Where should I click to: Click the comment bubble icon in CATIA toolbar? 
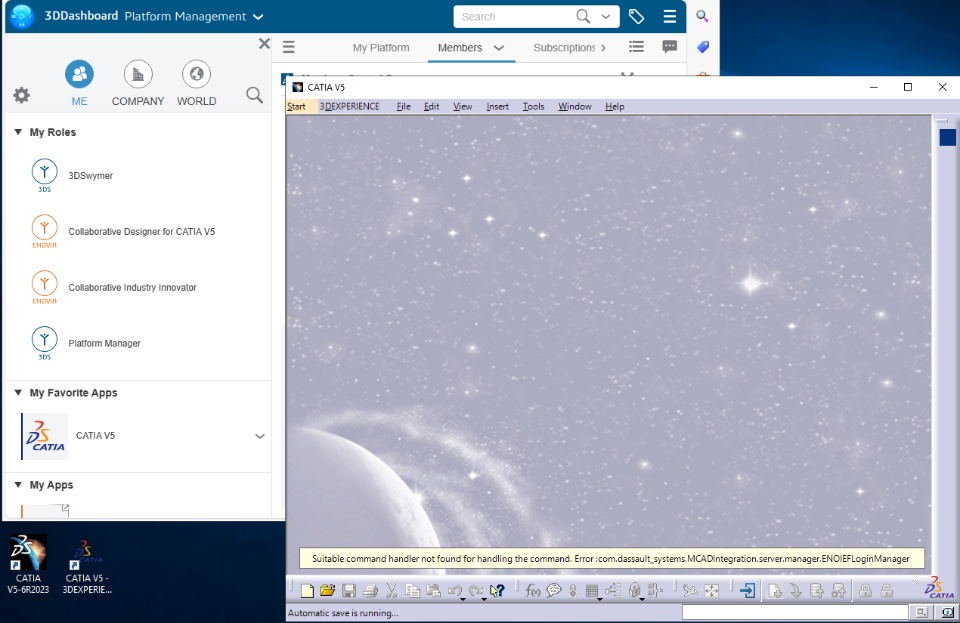point(554,591)
